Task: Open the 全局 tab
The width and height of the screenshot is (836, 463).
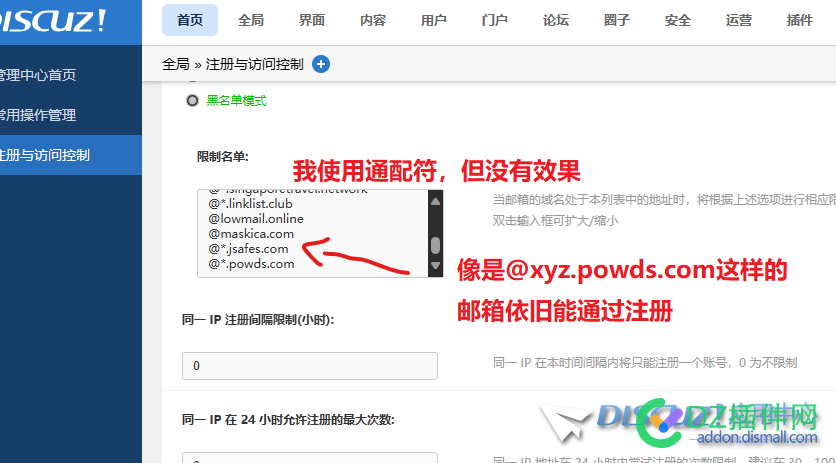Action: 251,20
